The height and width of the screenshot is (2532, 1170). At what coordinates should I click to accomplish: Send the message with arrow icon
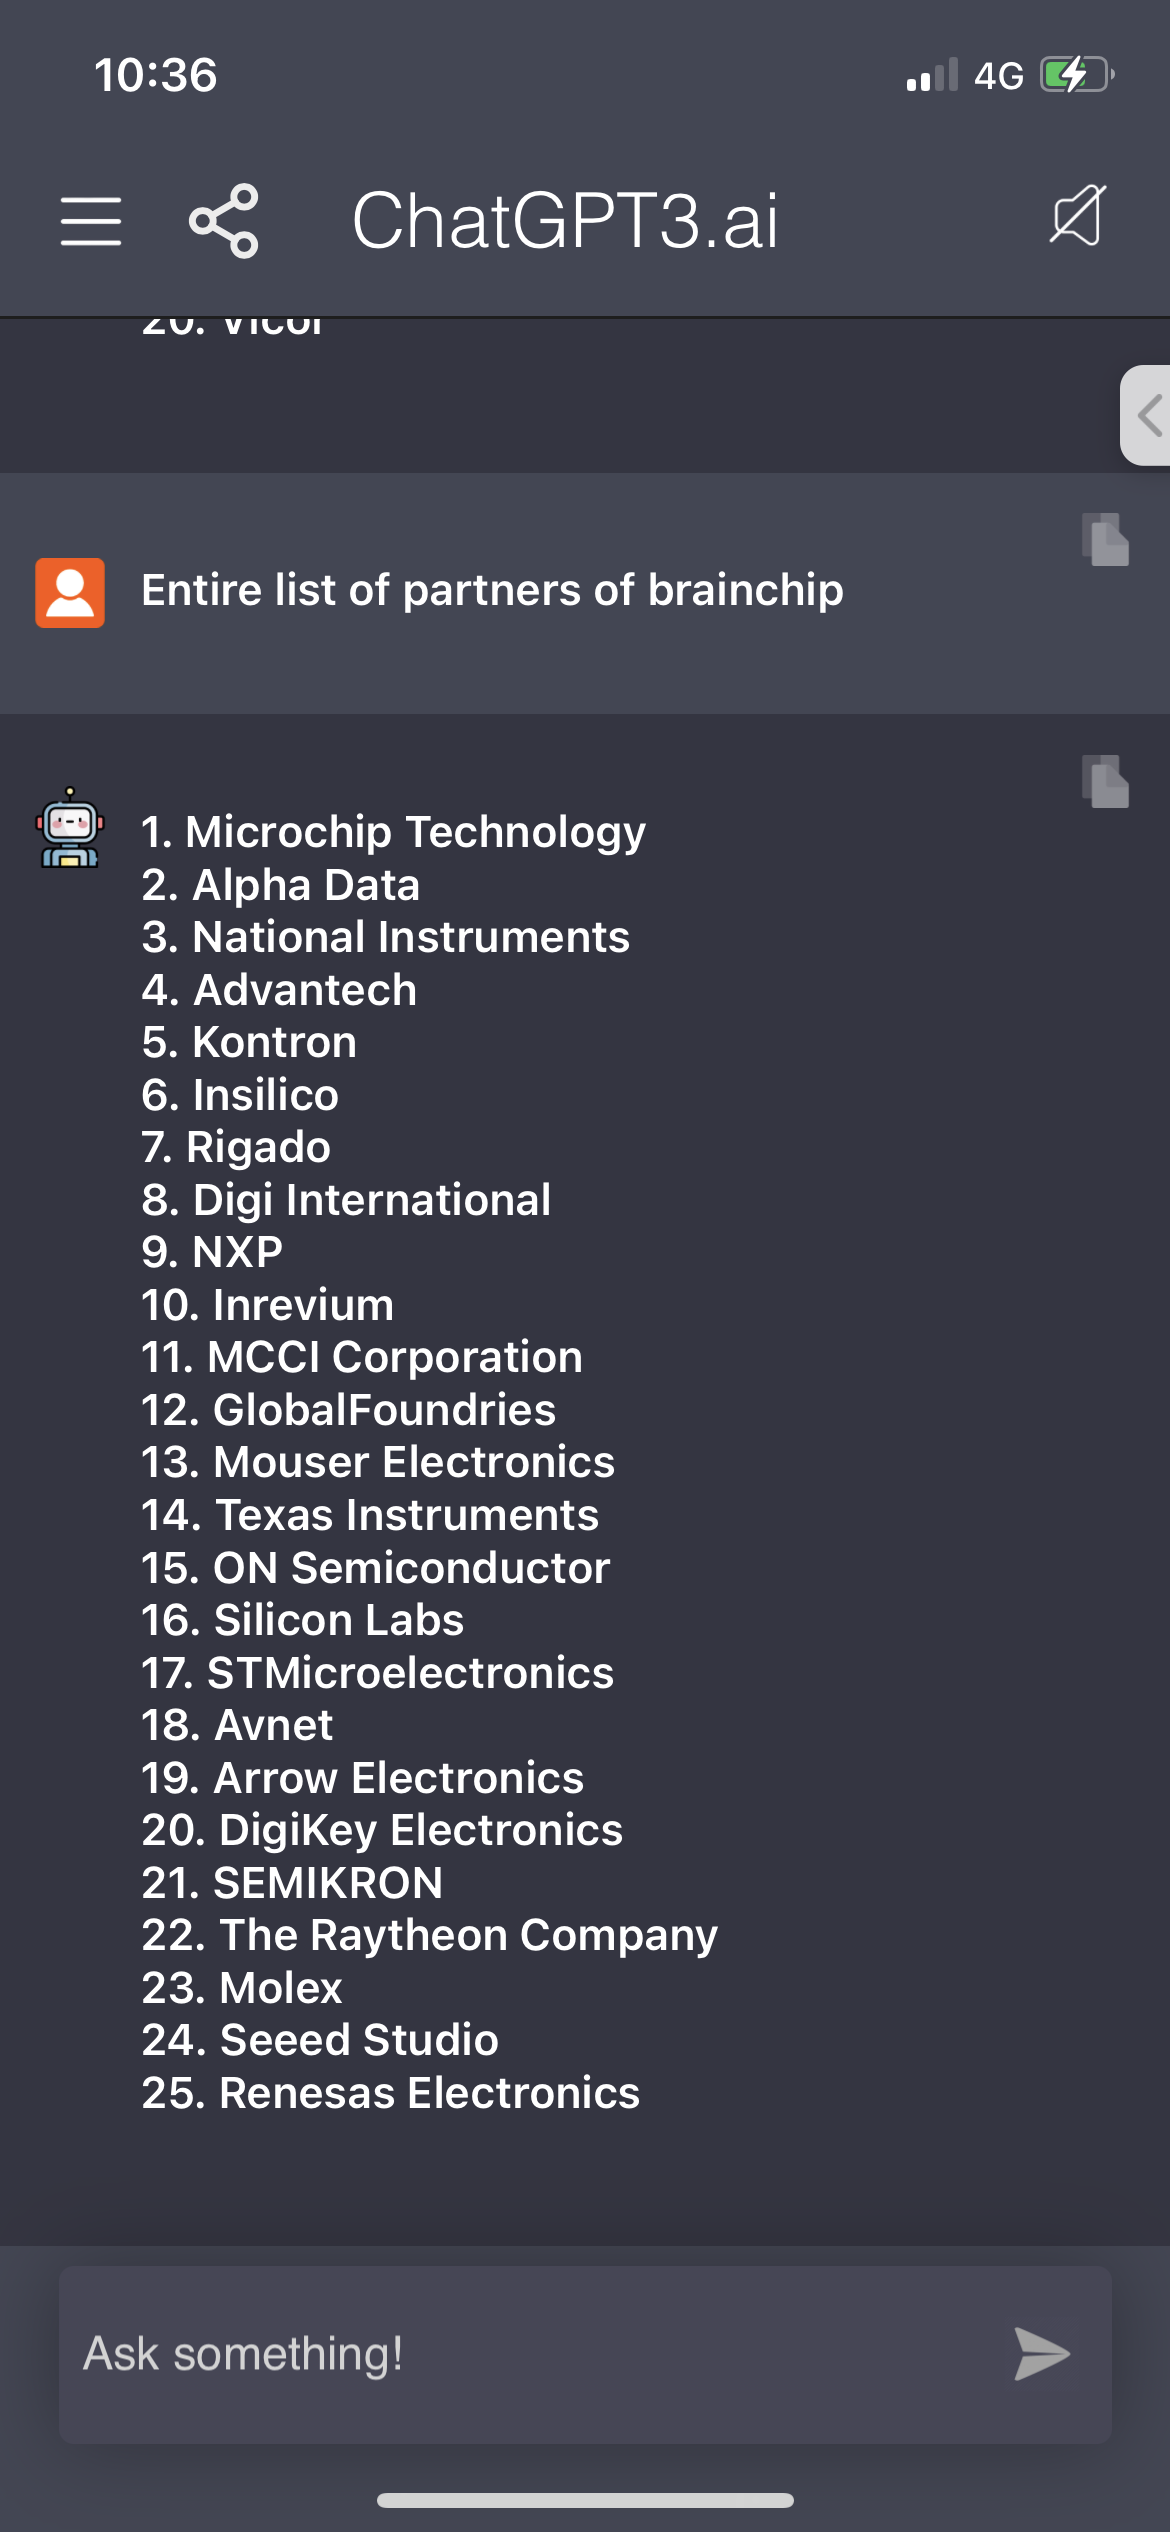[x=1042, y=2353]
